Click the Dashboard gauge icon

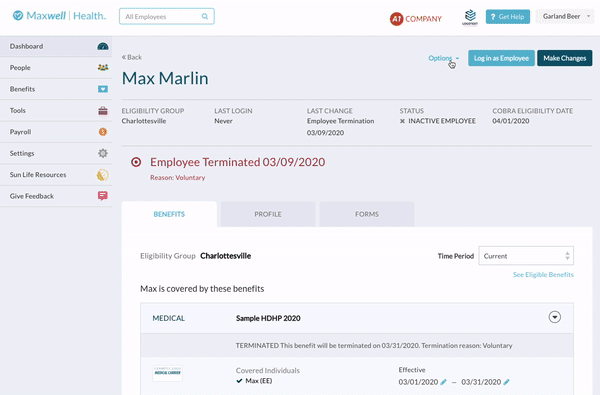[x=103, y=46]
